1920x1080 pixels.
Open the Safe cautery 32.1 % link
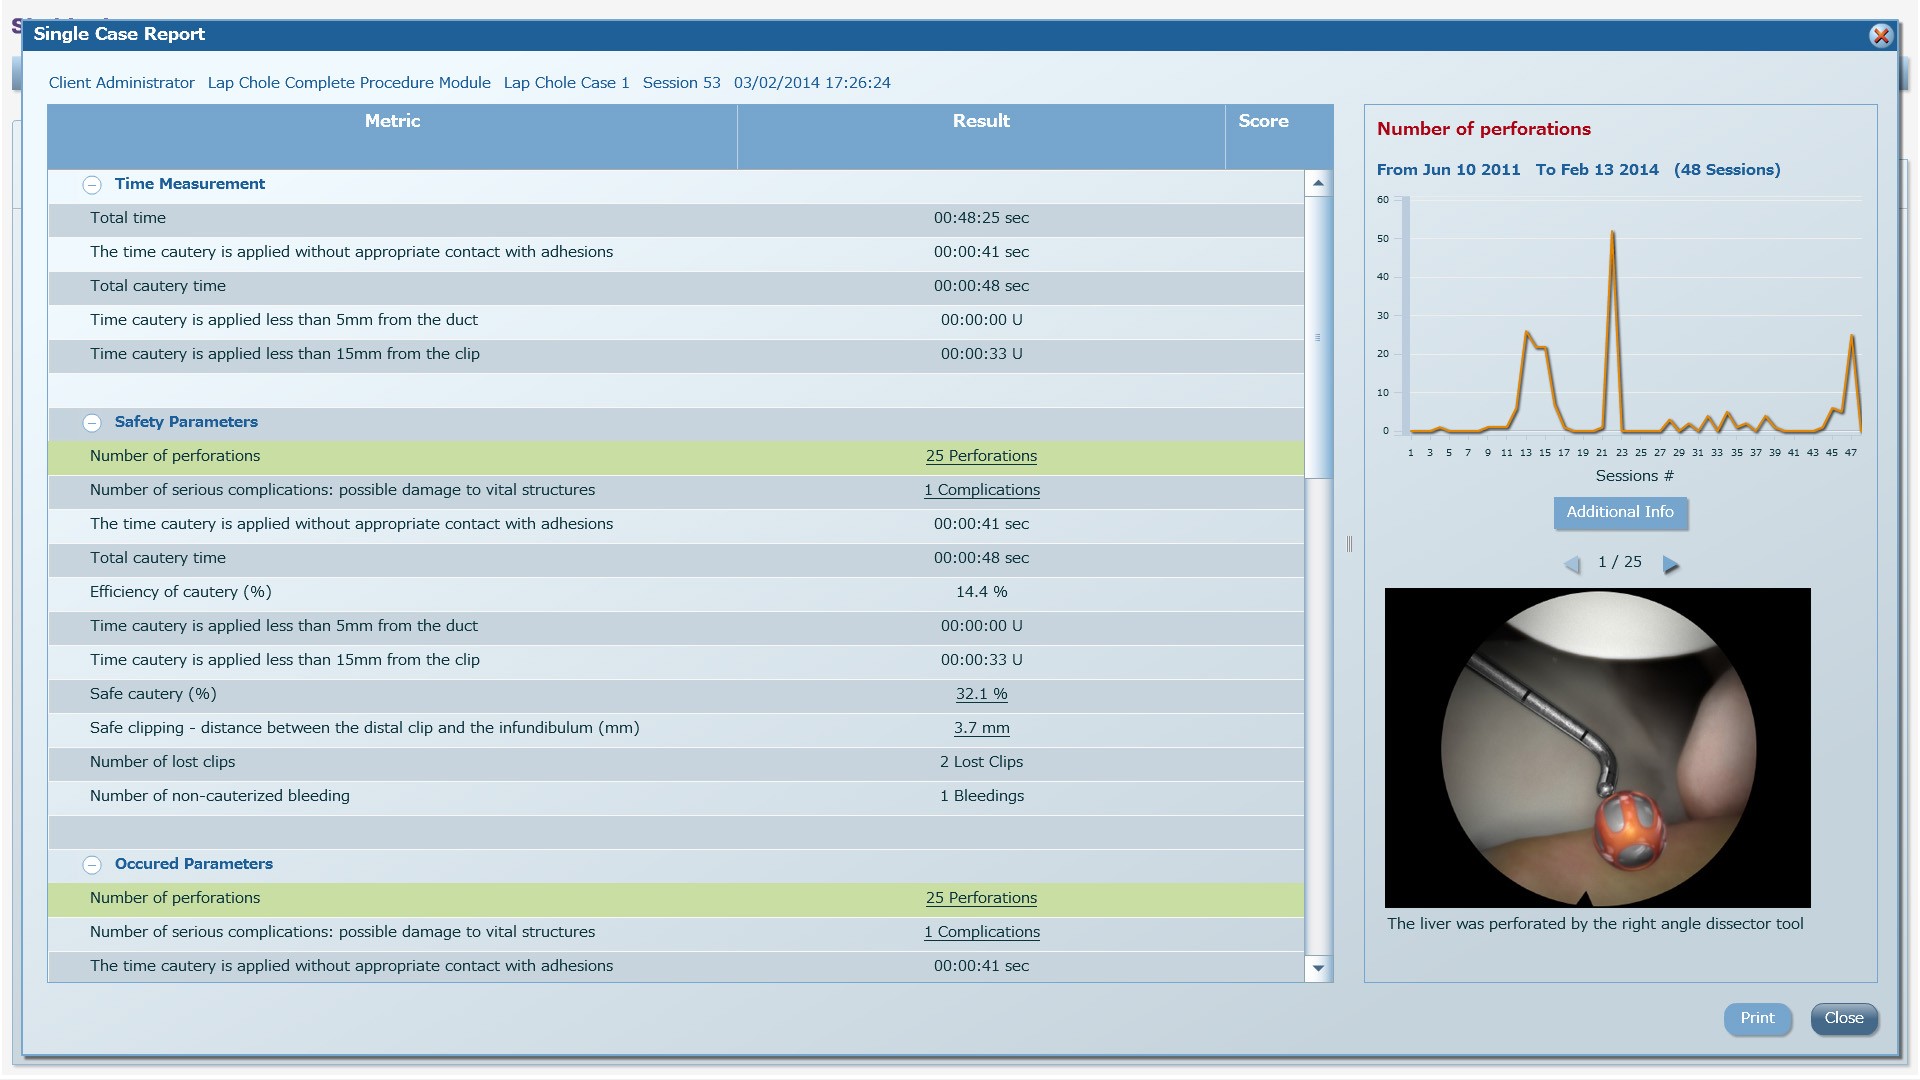tap(981, 694)
